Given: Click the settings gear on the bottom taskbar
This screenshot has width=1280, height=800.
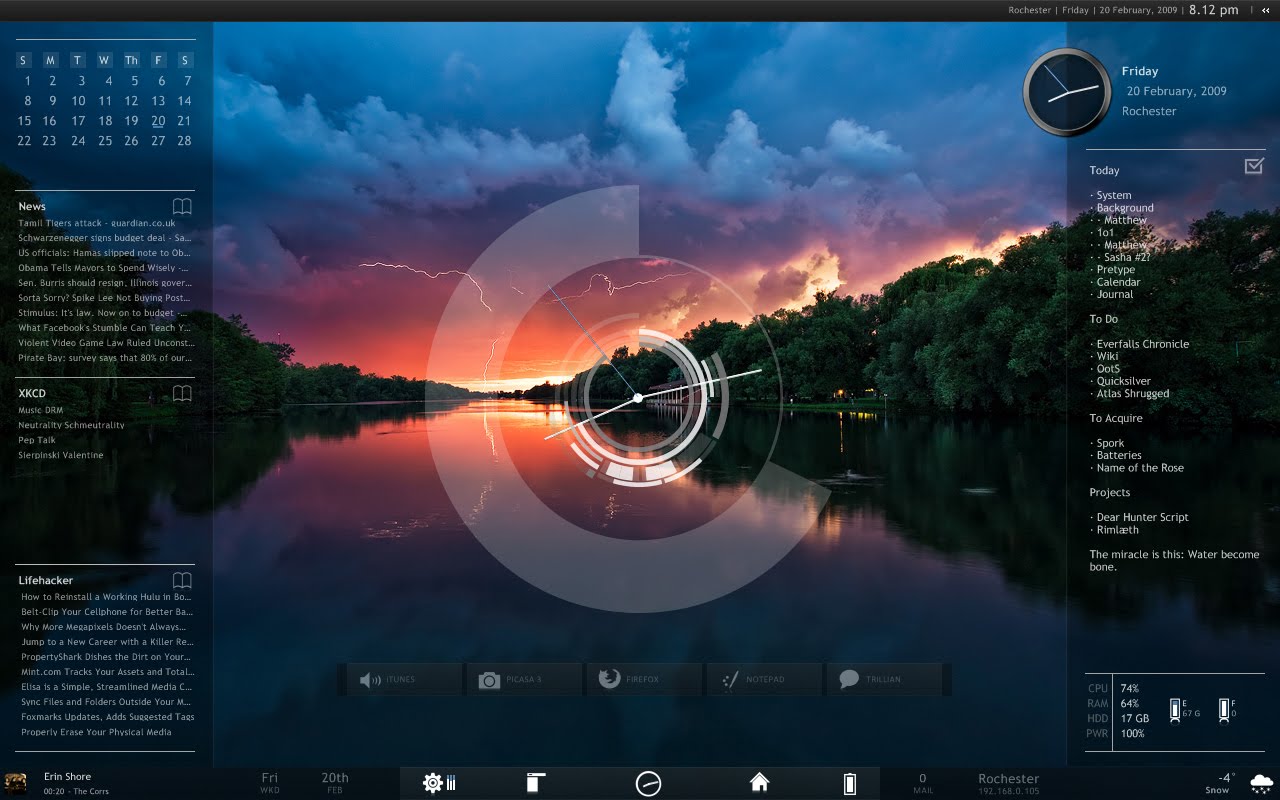Looking at the screenshot, I should [x=432, y=782].
